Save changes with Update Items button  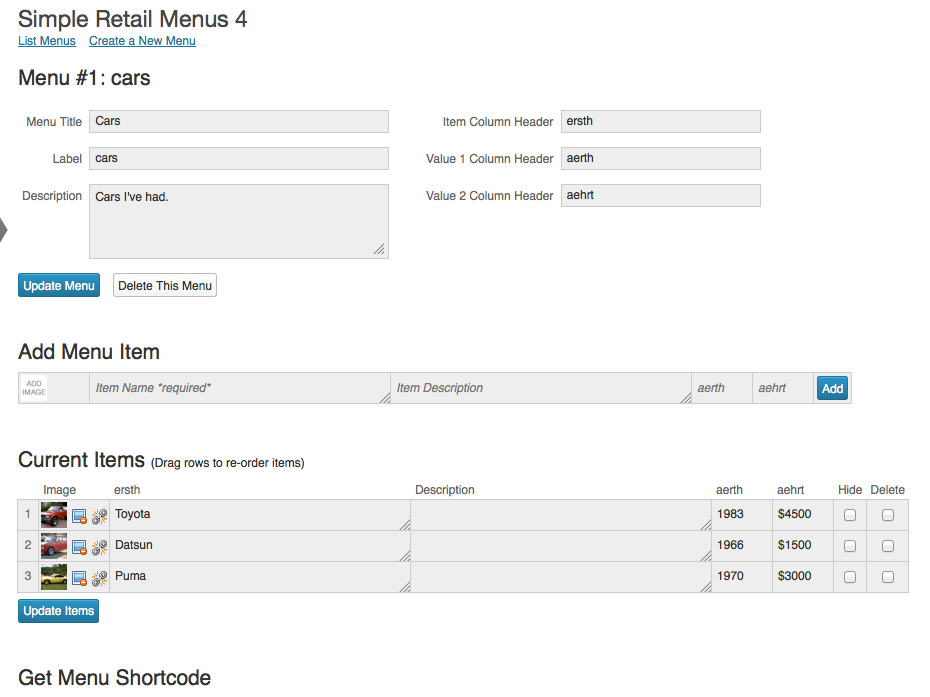58,611
